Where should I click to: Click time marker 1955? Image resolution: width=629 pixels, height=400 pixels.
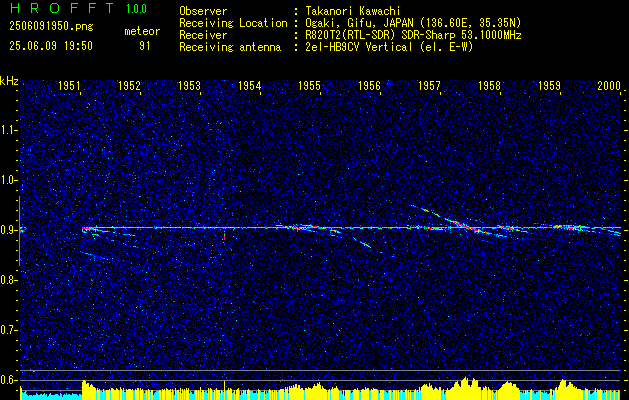coord(309,86)
